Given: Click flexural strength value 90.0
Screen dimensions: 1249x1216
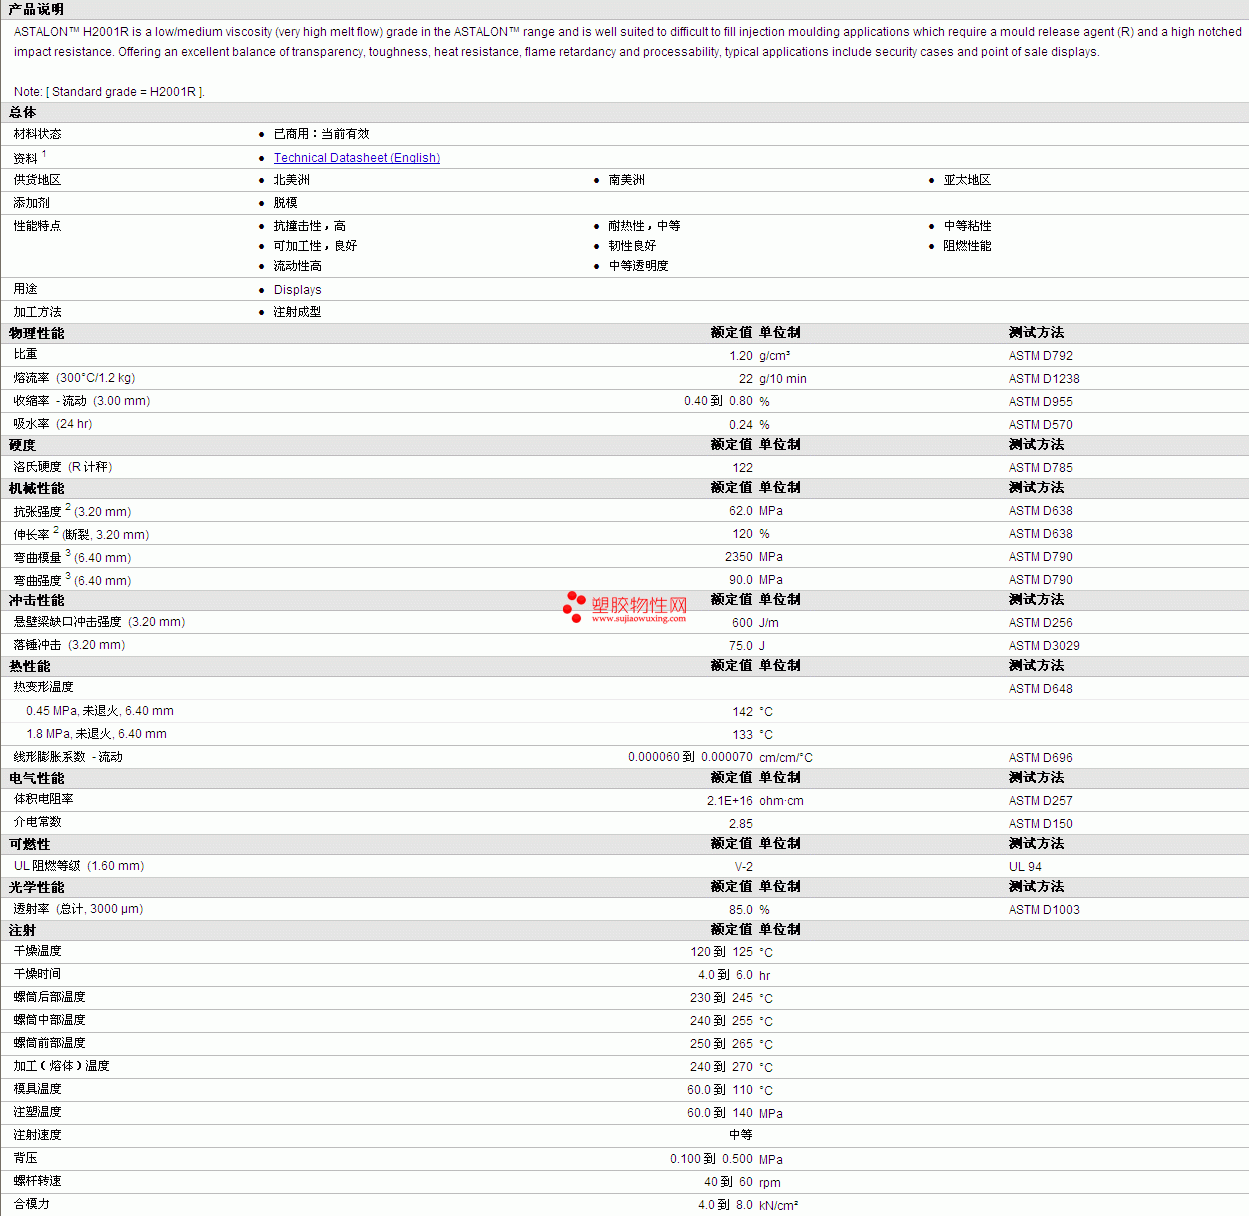Looking at the screenshot, I should point(741,580).
